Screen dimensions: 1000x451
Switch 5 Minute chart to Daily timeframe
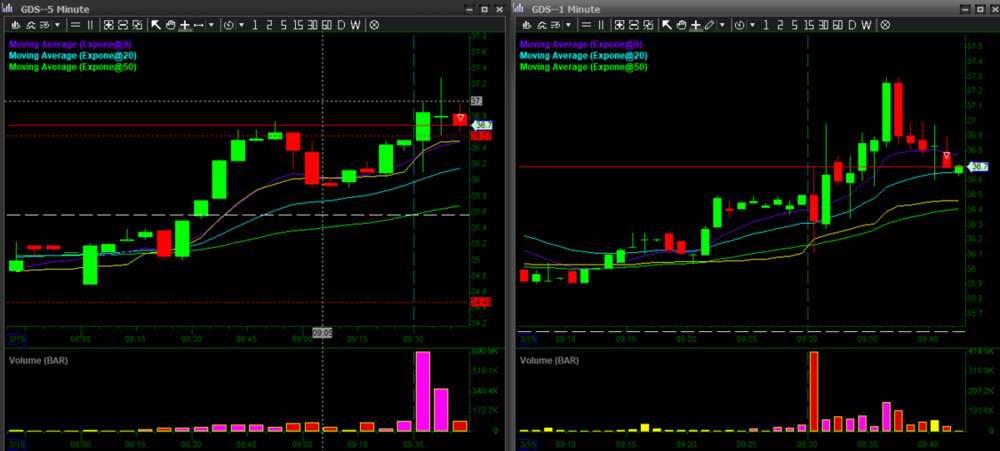point(340,24)
